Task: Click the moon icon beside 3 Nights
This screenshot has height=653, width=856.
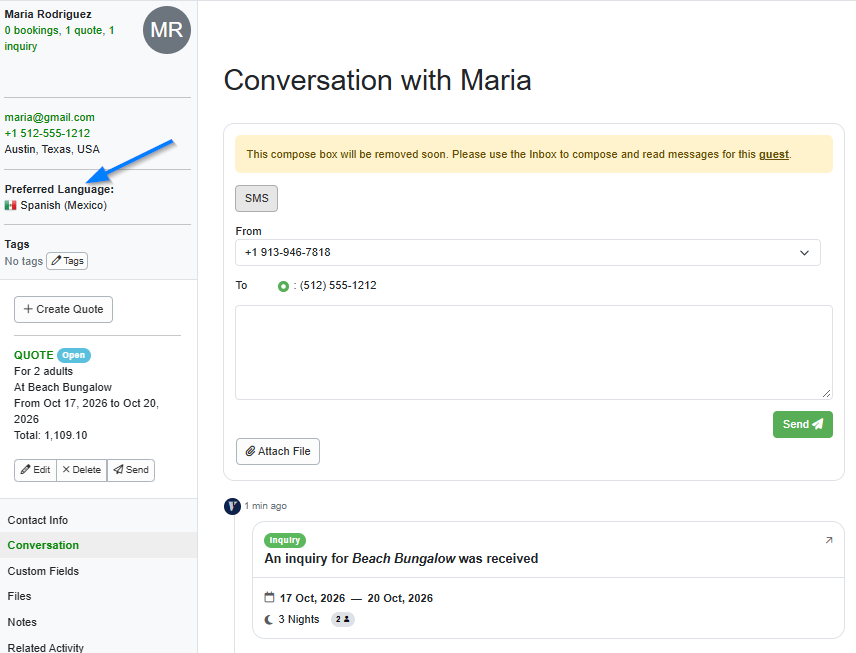Action: tap(269, 620)
